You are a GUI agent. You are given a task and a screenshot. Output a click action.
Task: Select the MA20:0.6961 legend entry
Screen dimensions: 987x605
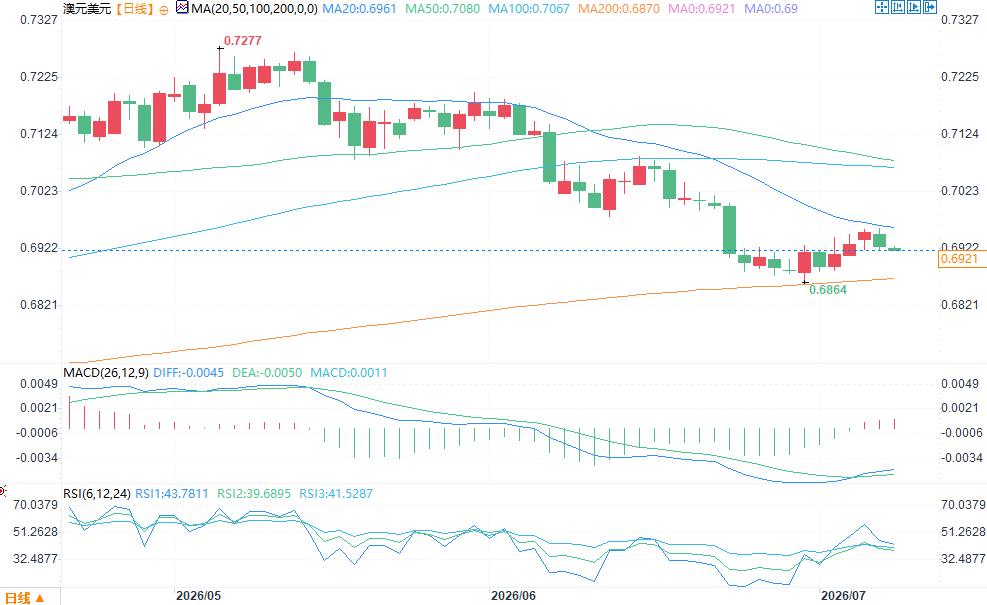359,9
